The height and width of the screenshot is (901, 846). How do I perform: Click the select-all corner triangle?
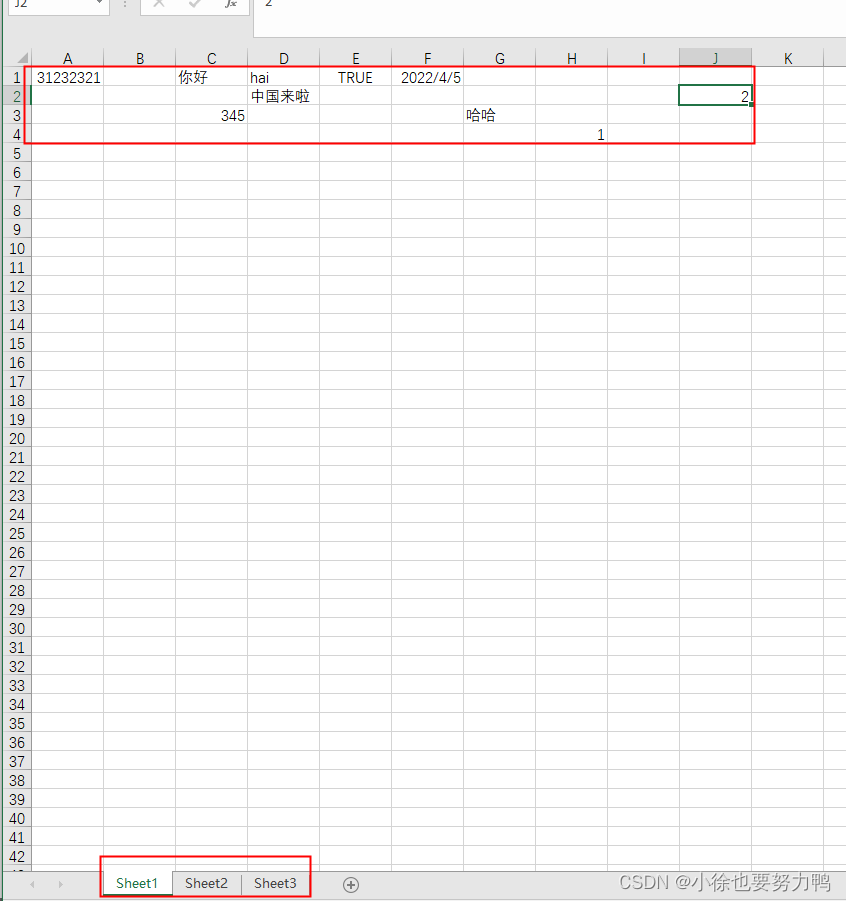tap(21, 58)
